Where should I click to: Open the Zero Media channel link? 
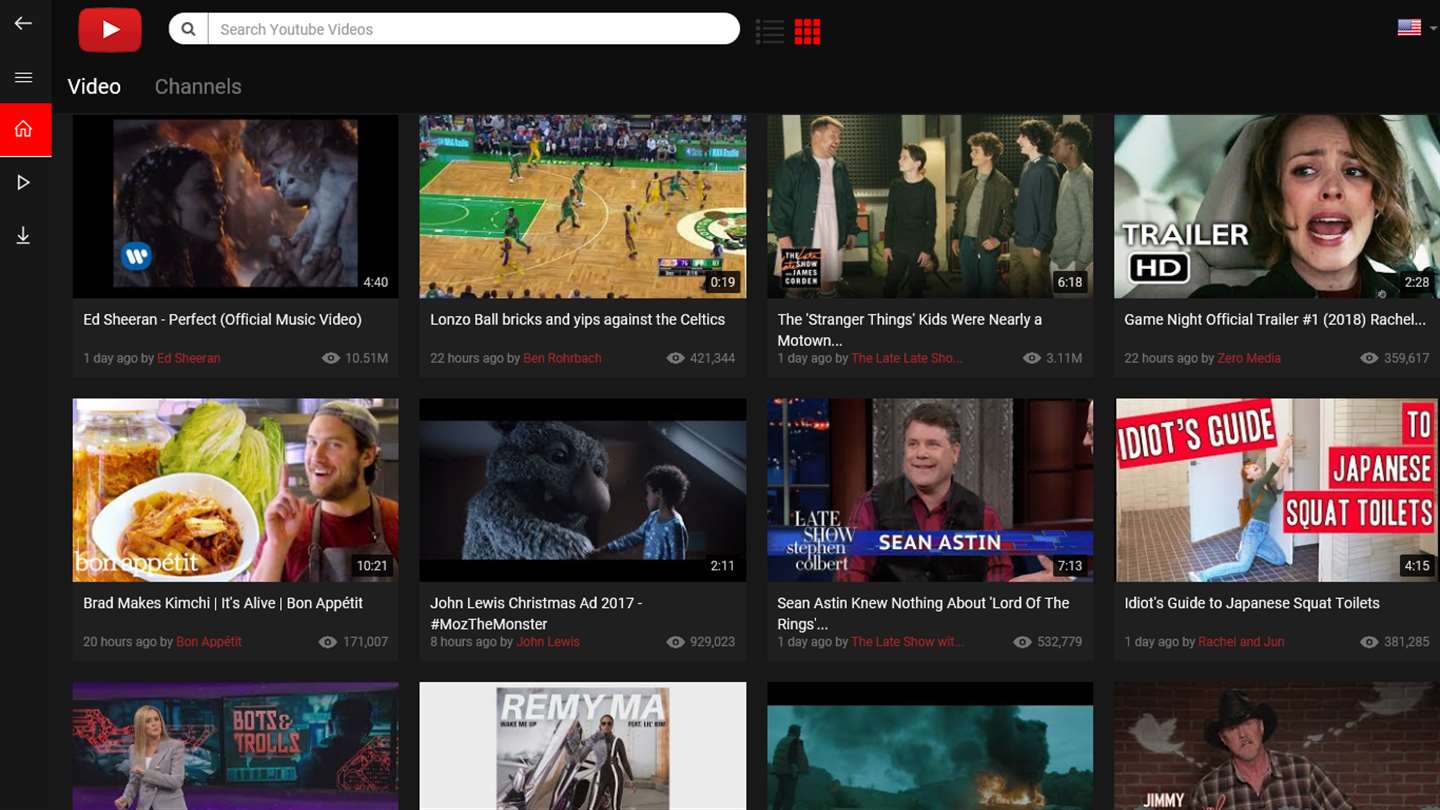1249,358
